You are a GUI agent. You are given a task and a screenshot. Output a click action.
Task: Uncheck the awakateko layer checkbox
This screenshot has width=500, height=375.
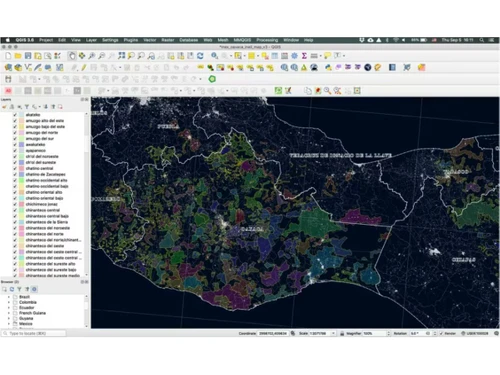(x=15, y=145)
